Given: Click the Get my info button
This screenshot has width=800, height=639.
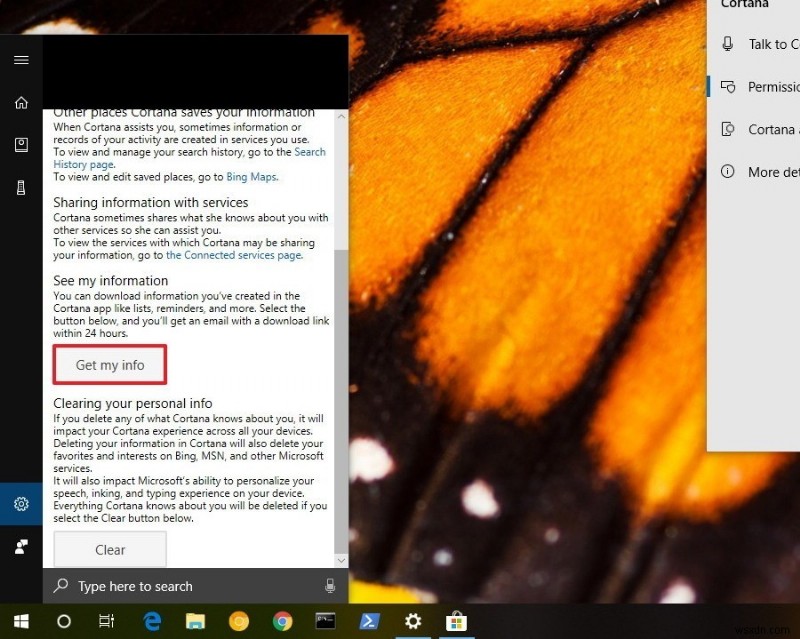Looking at the screenshot, I should pos(110,365).
